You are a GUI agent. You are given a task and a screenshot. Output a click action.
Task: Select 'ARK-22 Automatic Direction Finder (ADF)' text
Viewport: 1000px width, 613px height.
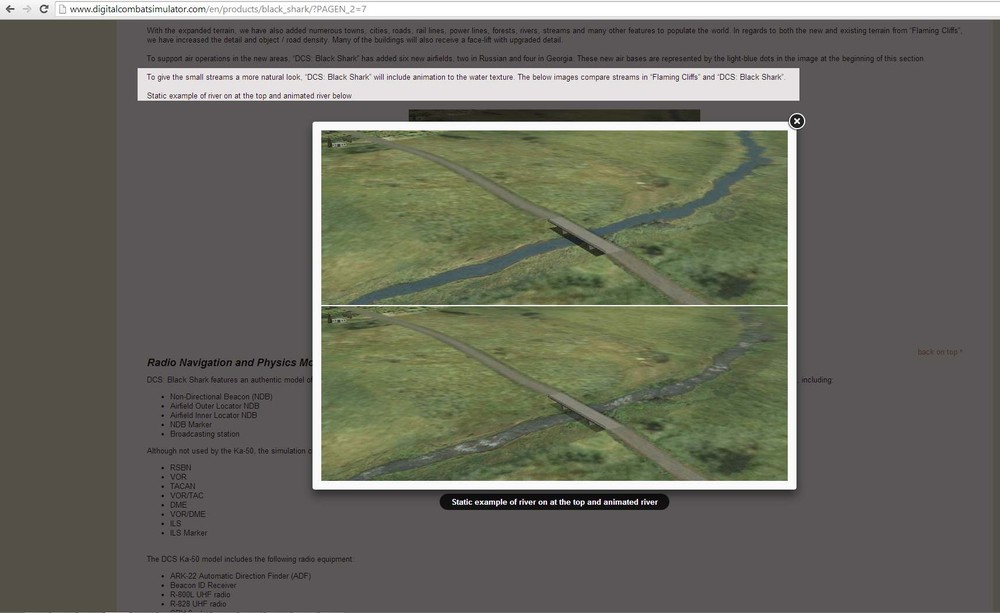239,576
